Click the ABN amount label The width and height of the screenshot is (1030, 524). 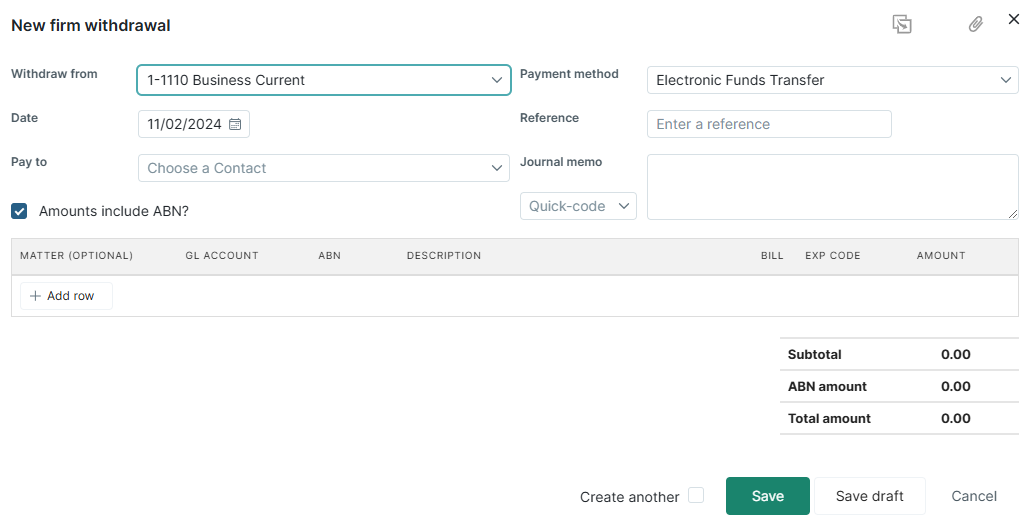827,387
